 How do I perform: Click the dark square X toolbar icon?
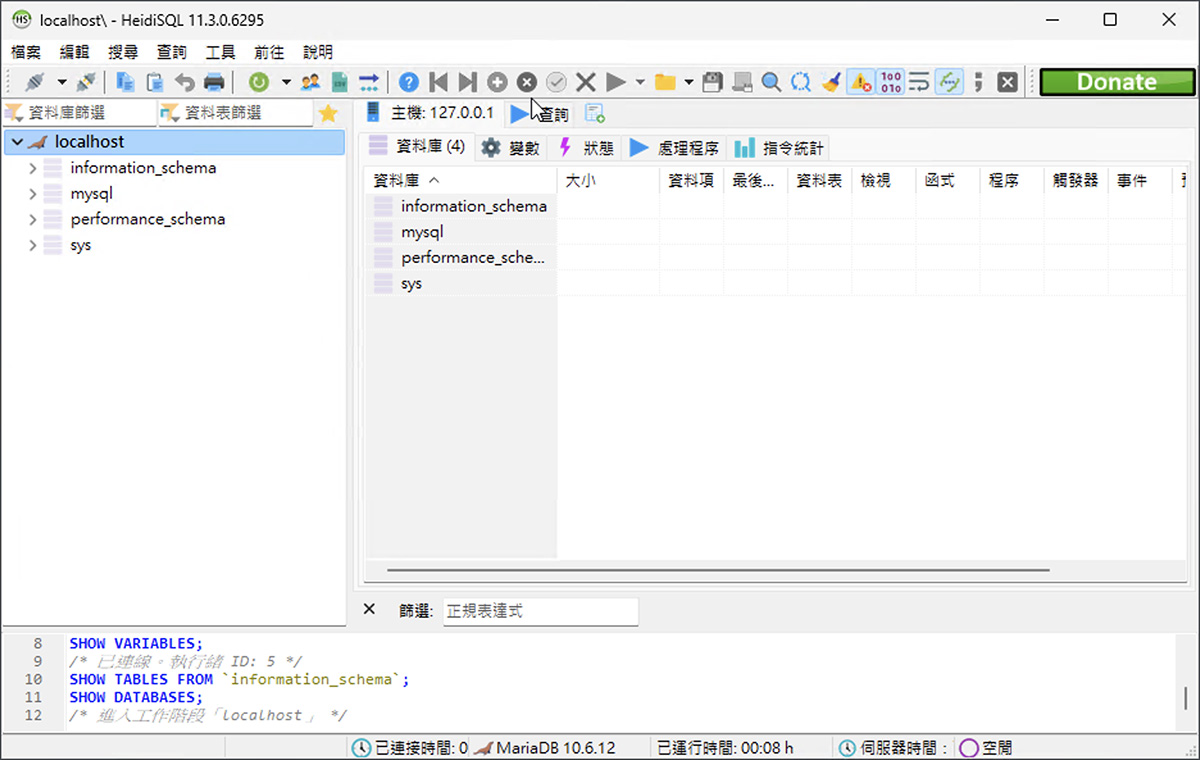pyautogui.click(x=1008, y=82)
